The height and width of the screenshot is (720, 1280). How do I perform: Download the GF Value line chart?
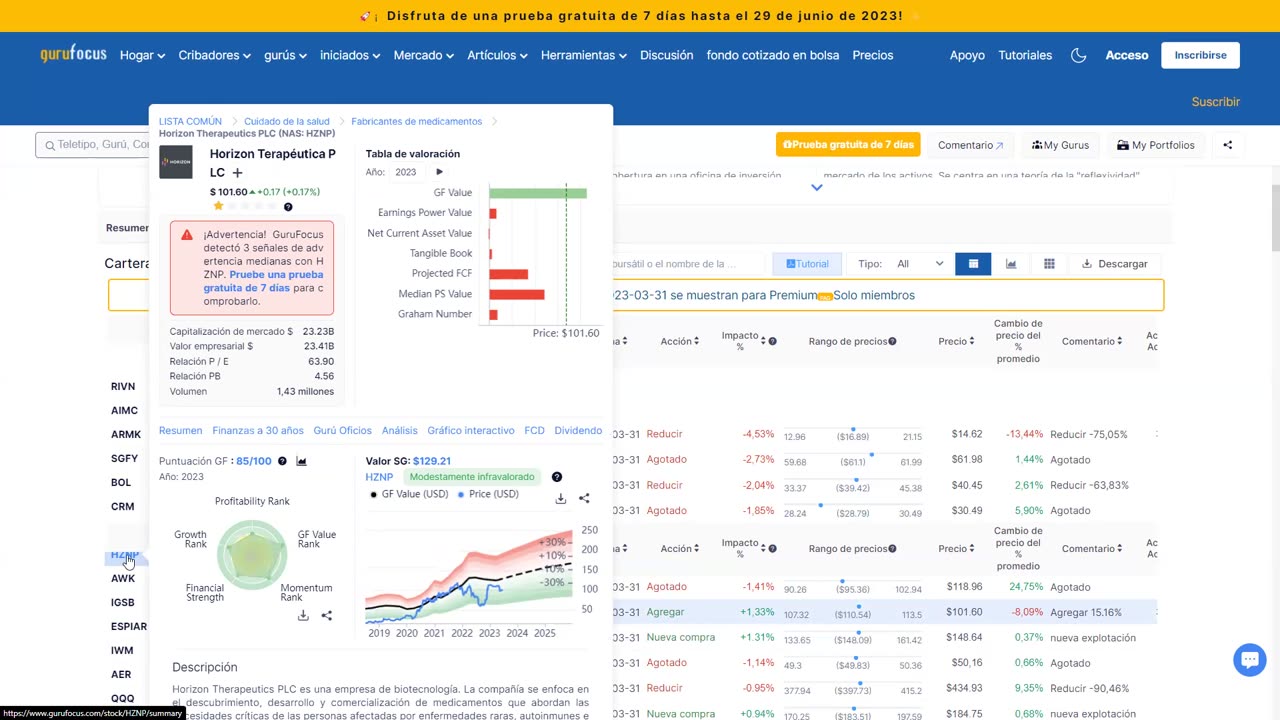pos(560,498)
